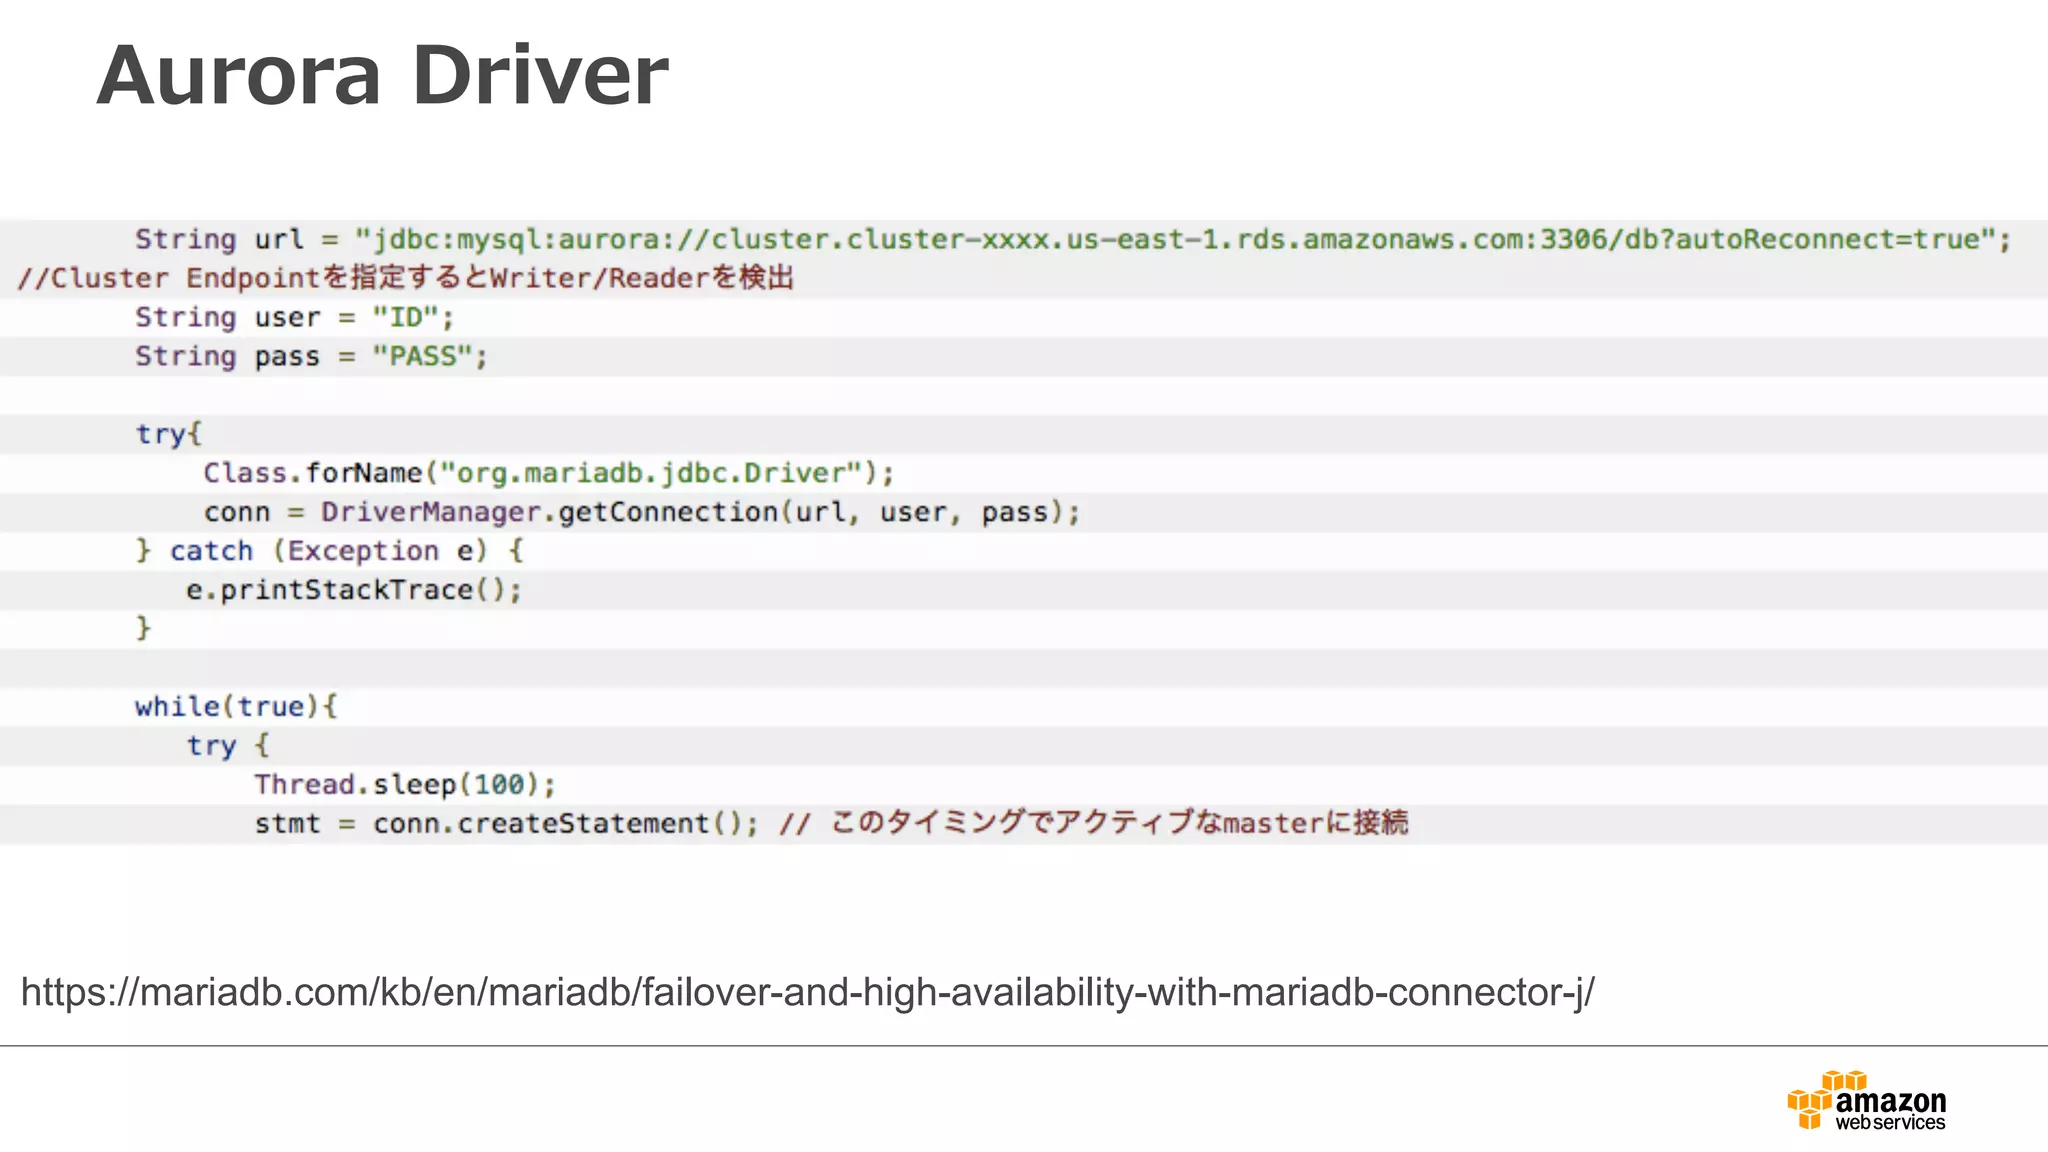The height and width of the screenshot is (1152, 2048).
Task: Click the while(true){ loop line
Action: (x=236, y=707)
